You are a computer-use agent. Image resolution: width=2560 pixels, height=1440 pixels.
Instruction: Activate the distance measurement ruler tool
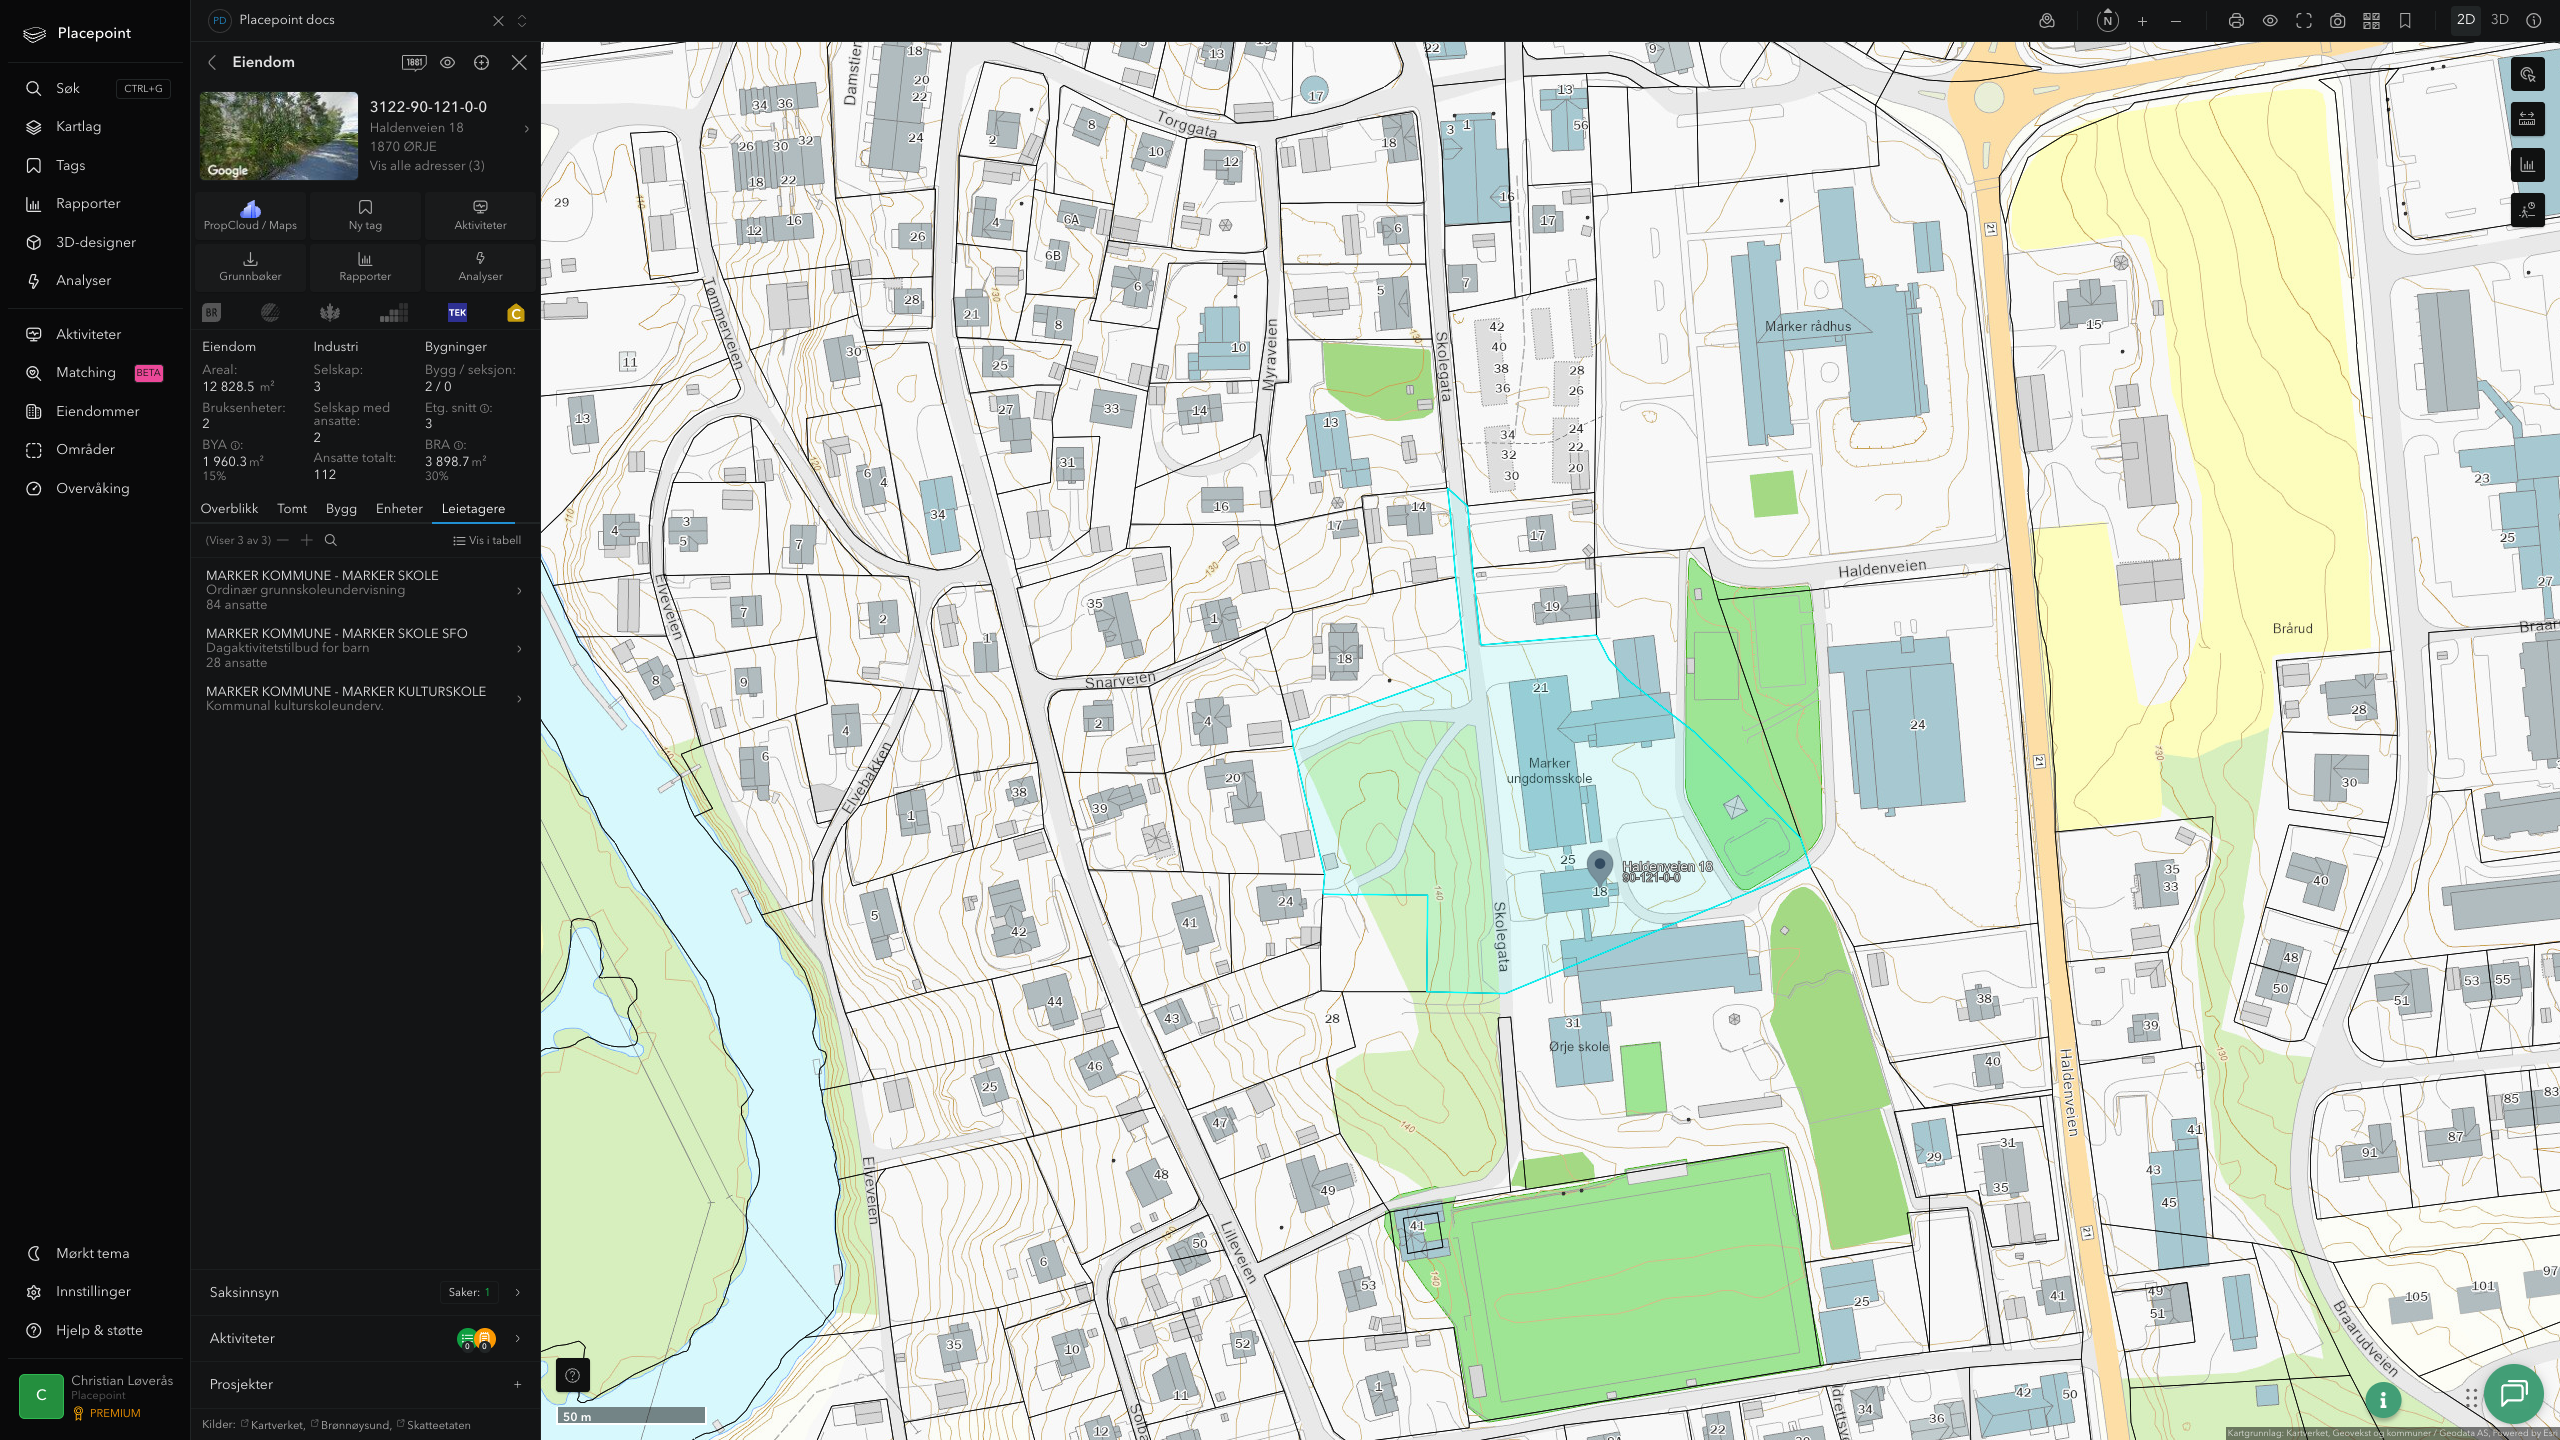[x=2528, y=119]
